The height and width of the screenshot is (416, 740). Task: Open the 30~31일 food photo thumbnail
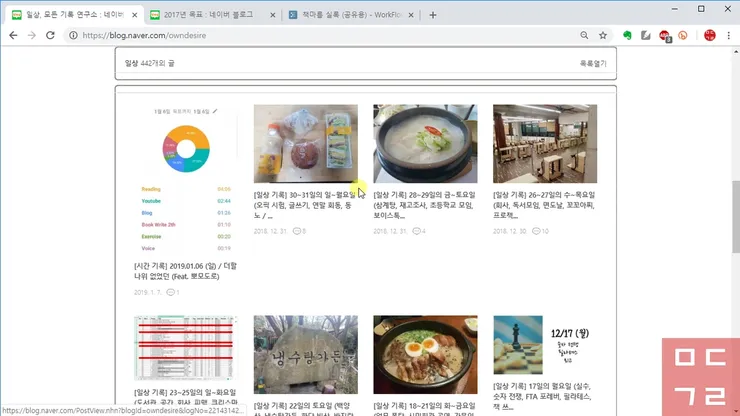306,144
